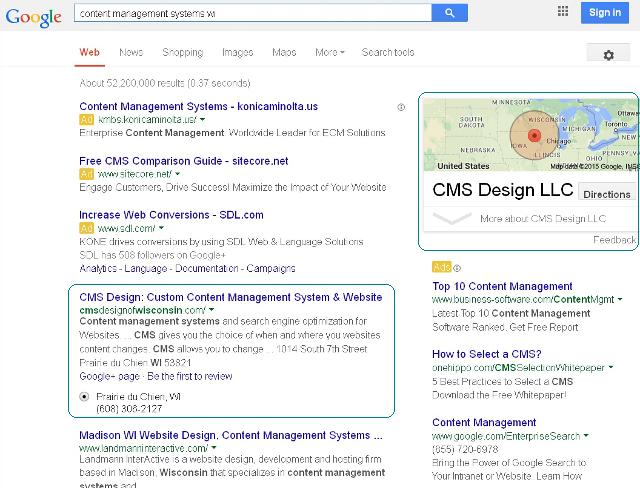Viewport: 640px width, 488px height.
Task: Switch to the Maps tab
Action: coord(284,52)
